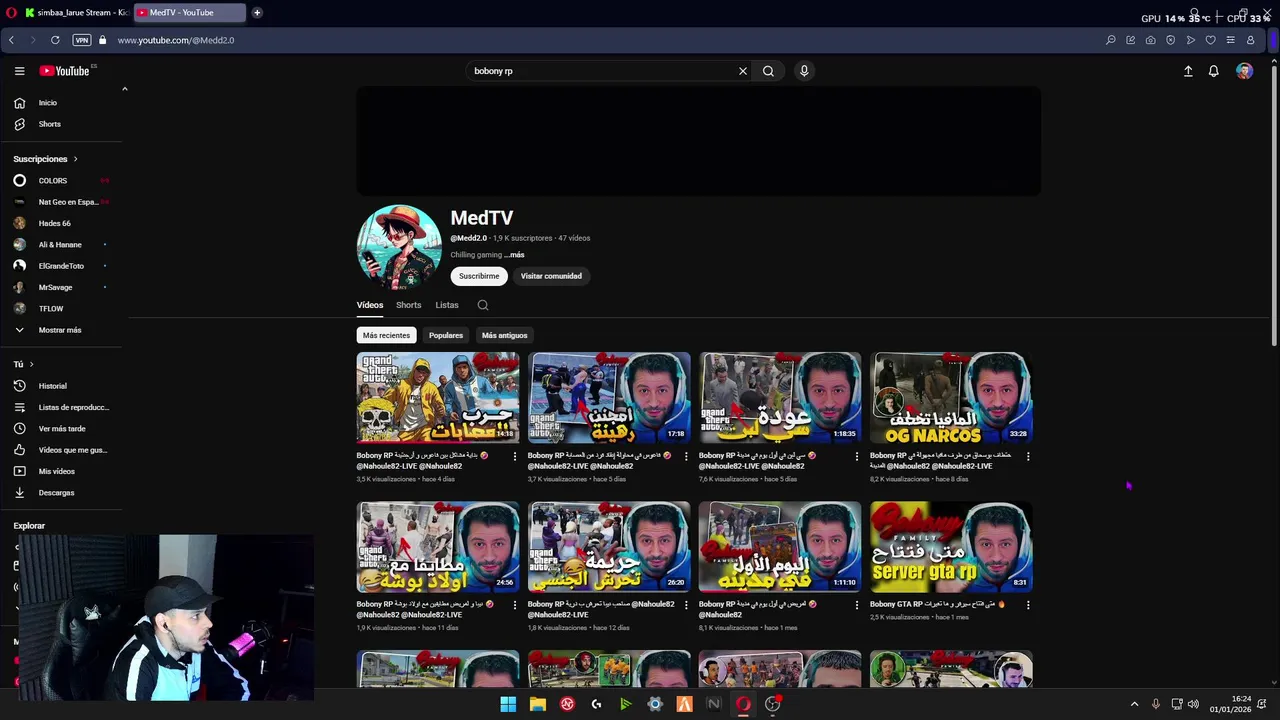The image size is (1280, 720).
Task: Expand channel description with ...más
Action: coord(514,255)
